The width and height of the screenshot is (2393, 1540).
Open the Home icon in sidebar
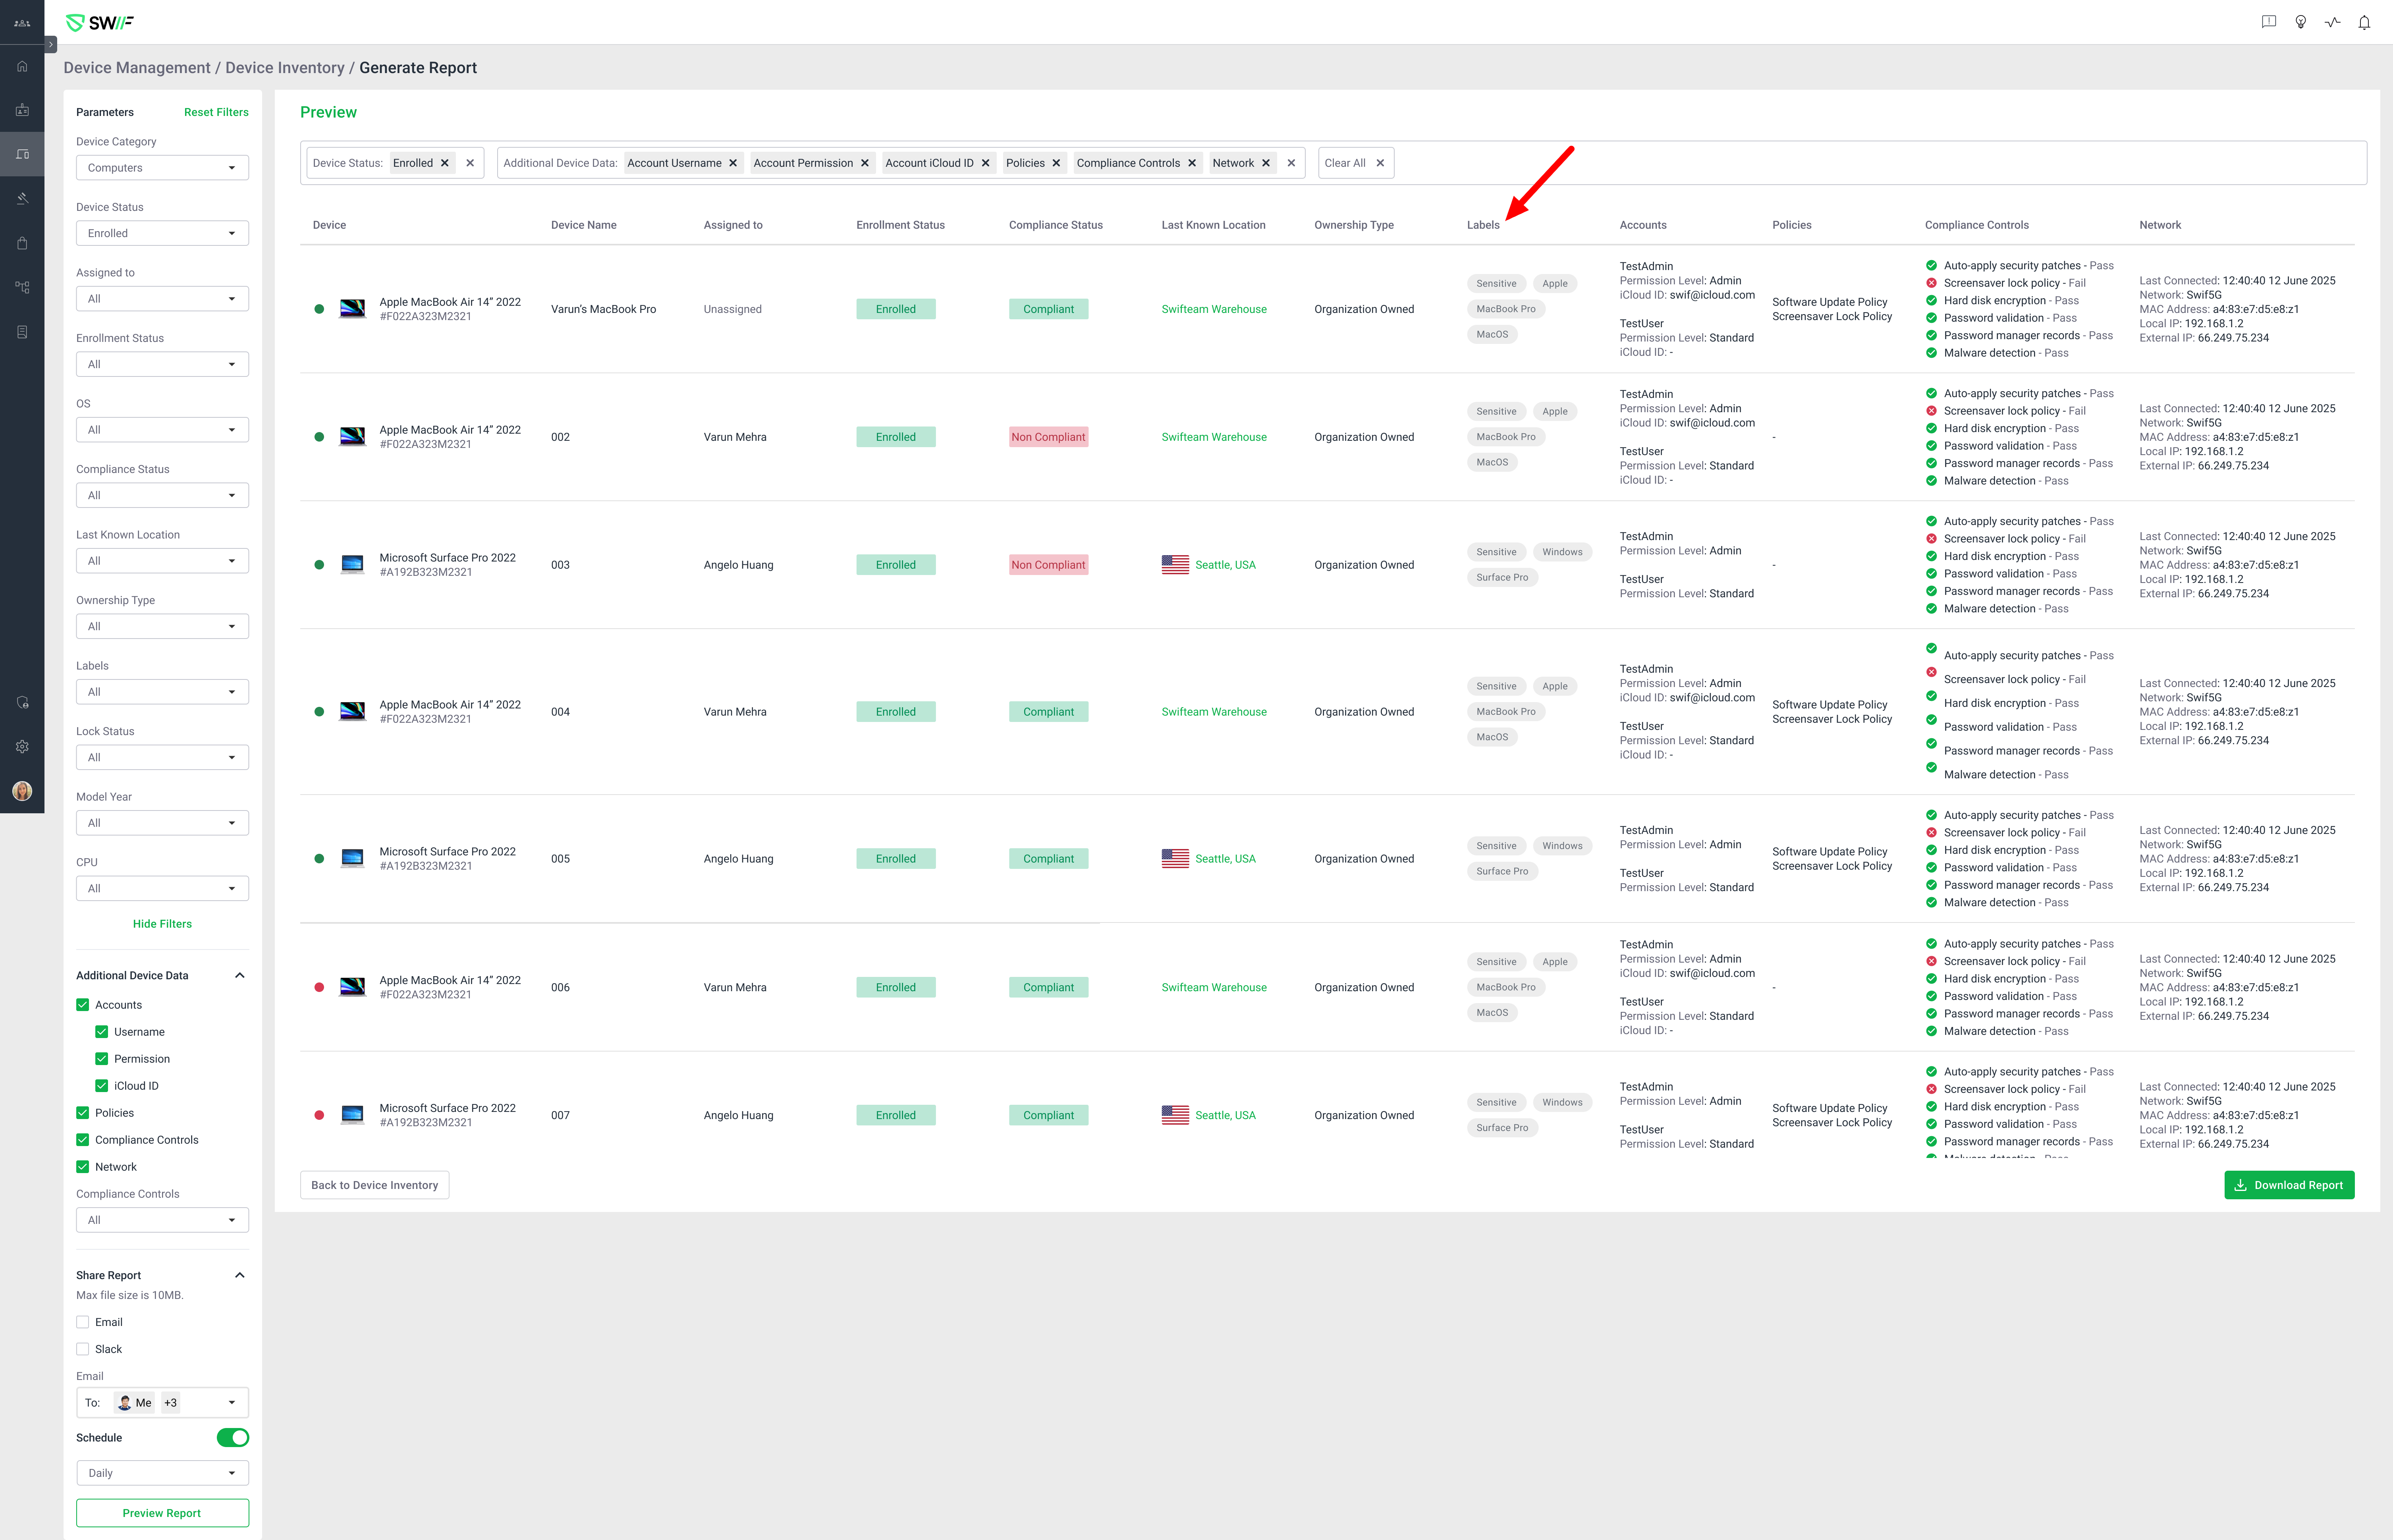[22, 66]
